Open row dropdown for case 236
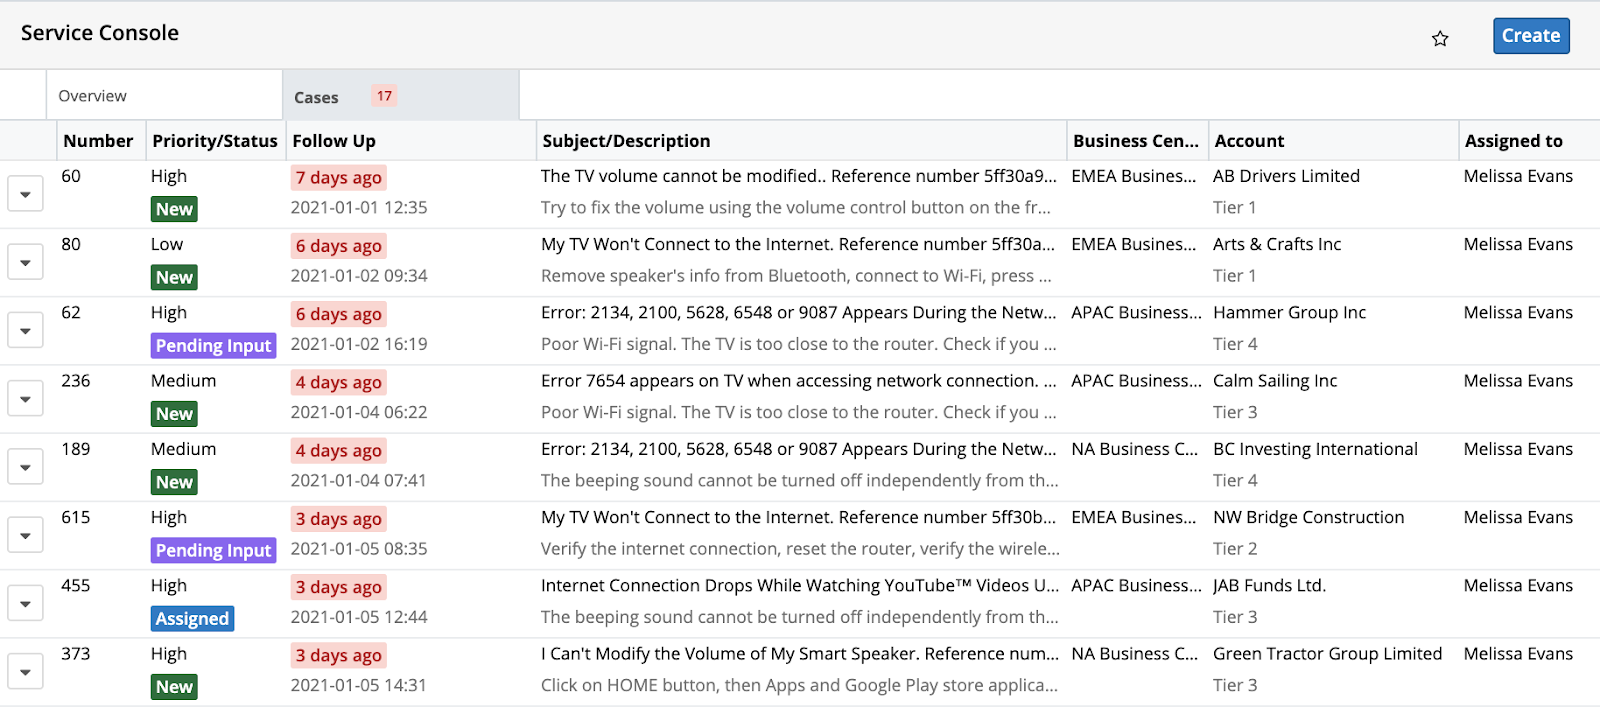This screenshot has height=707, width=1600. click(25, 398)
